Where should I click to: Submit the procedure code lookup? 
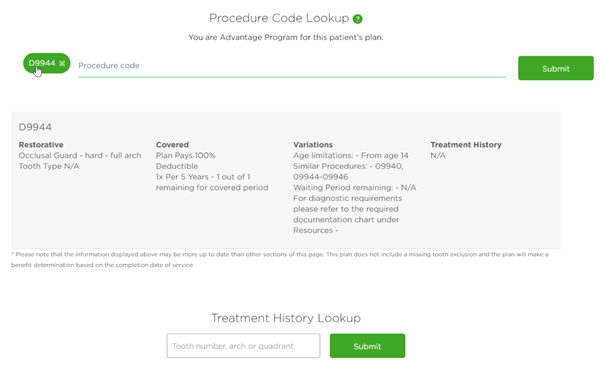pos(556,68)
